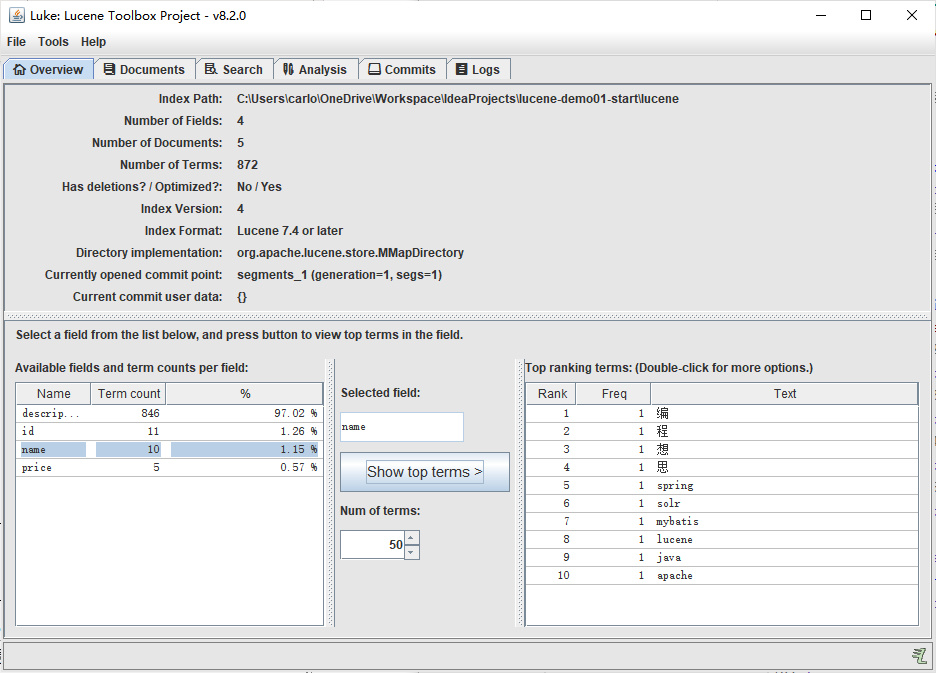Open the Analysis tab
This screenshot has width=936, height=673.
pyautogui.click(x=315, y=69)
